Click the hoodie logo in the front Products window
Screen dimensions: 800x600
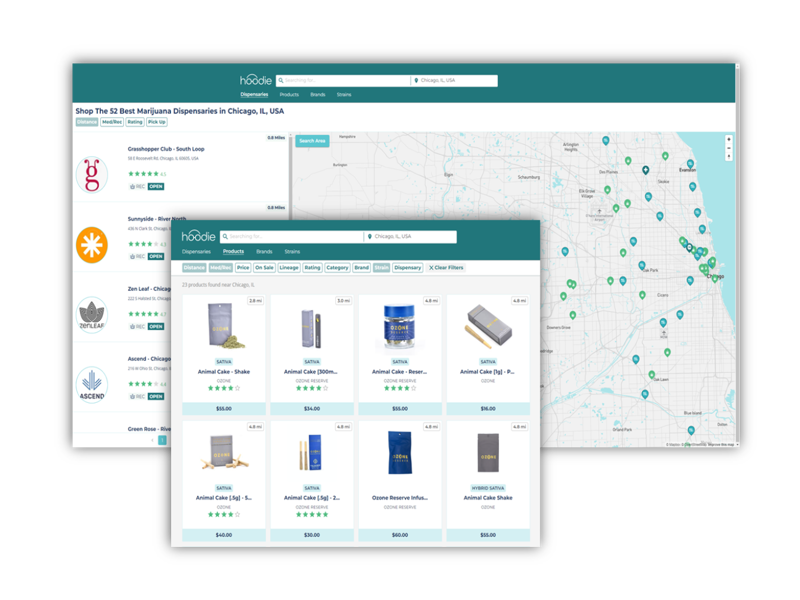pos(198,236)
